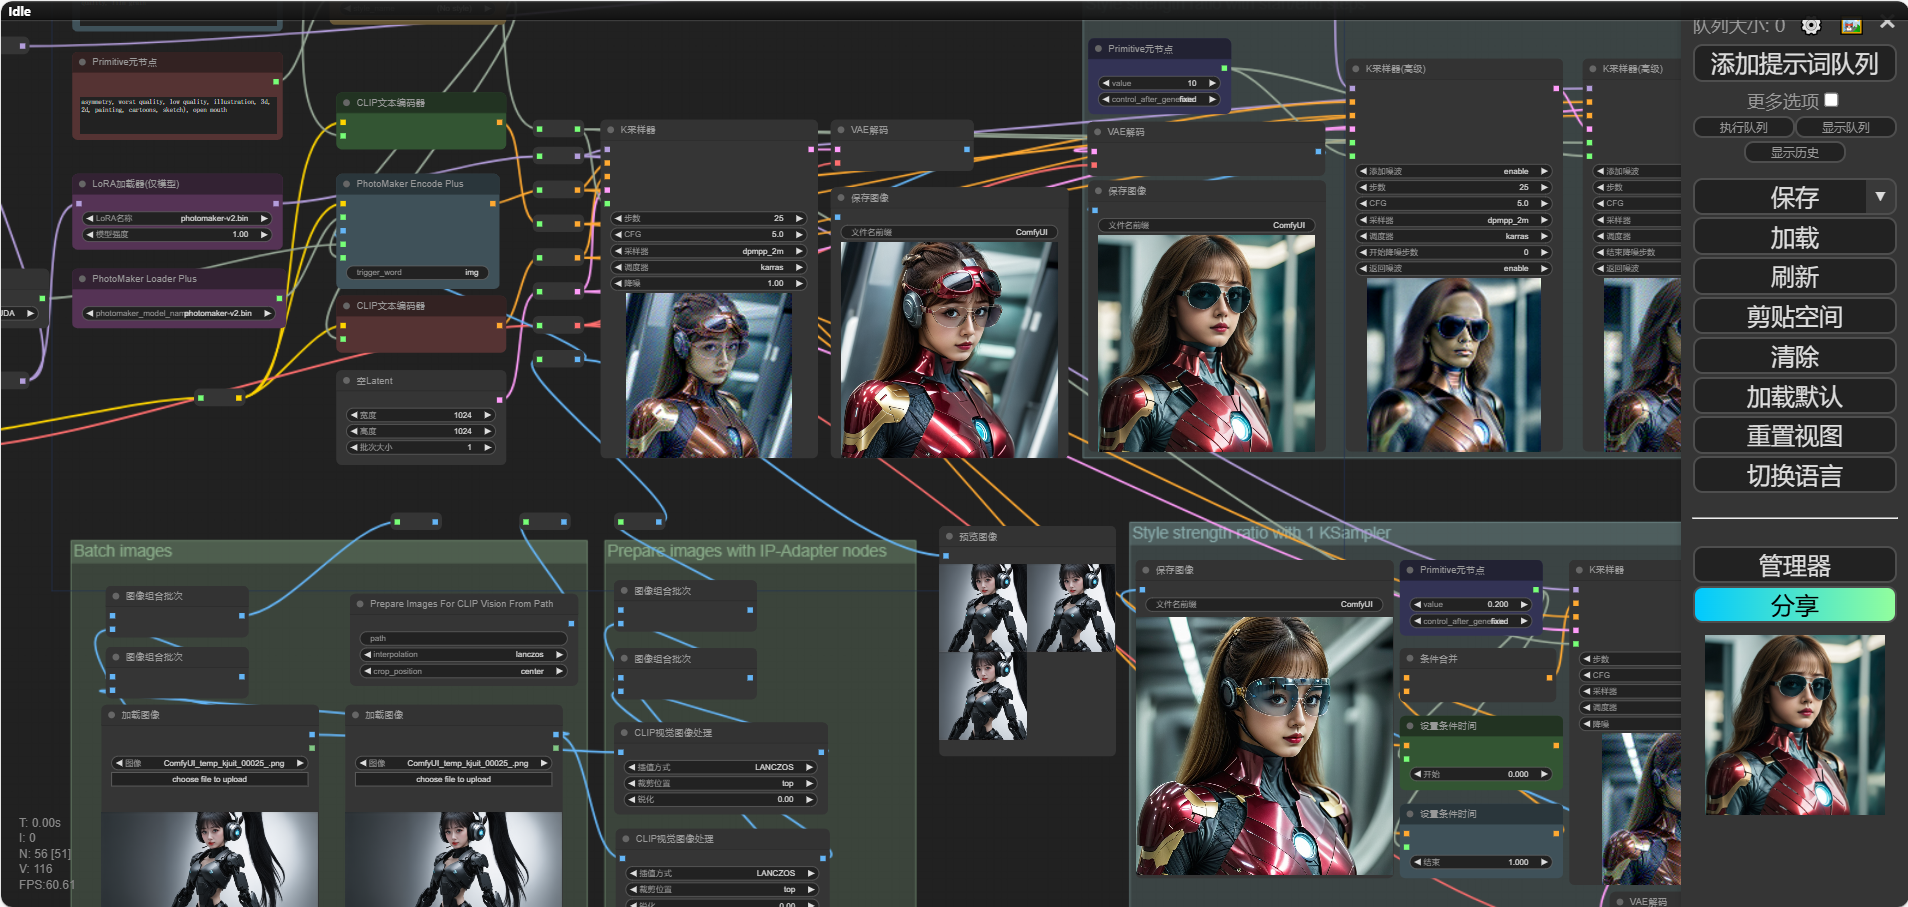Decrease 步数 value arrow in K采样器 node

point(617,218)
